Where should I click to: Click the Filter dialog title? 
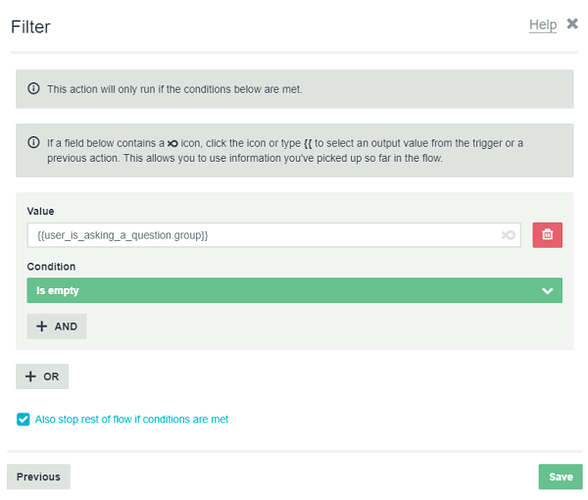tap(30, 27)
